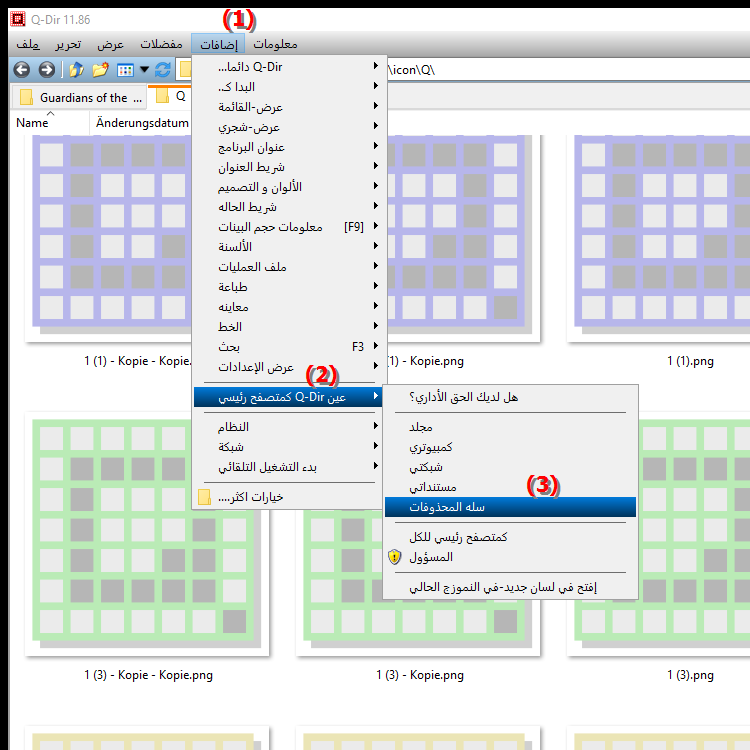
Task: Choose مجلد in the submenu
Action: click(x=510, y=427)
